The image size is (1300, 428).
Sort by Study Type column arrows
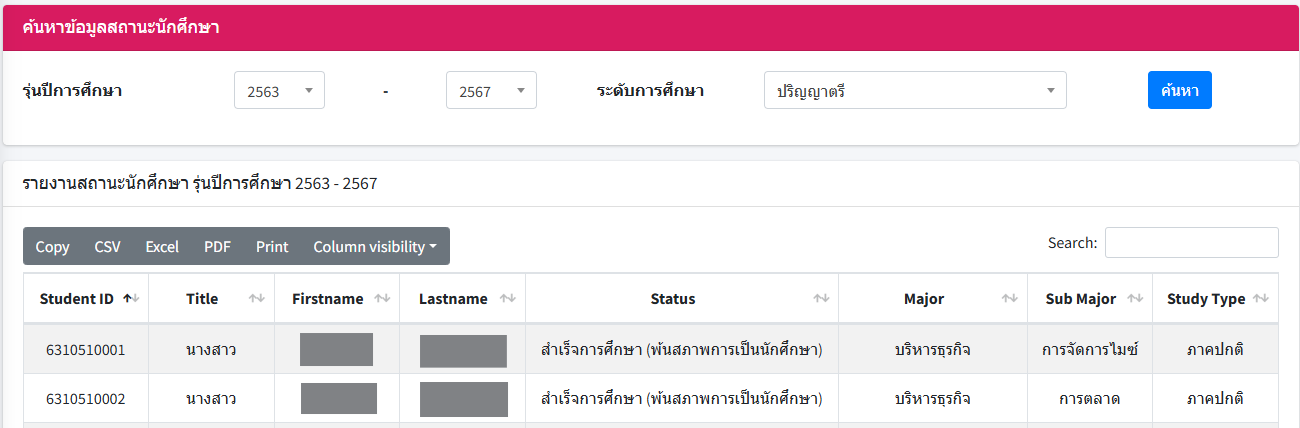pyautogui.click(x=1260, y=299)
